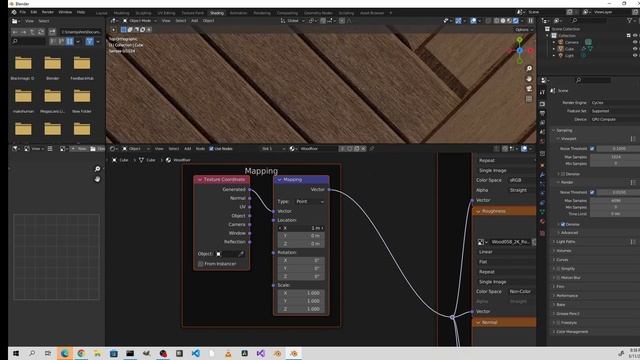640x360 pixels.
Task: Click the node editor pan hand icon
Action: tap(97, 179)
